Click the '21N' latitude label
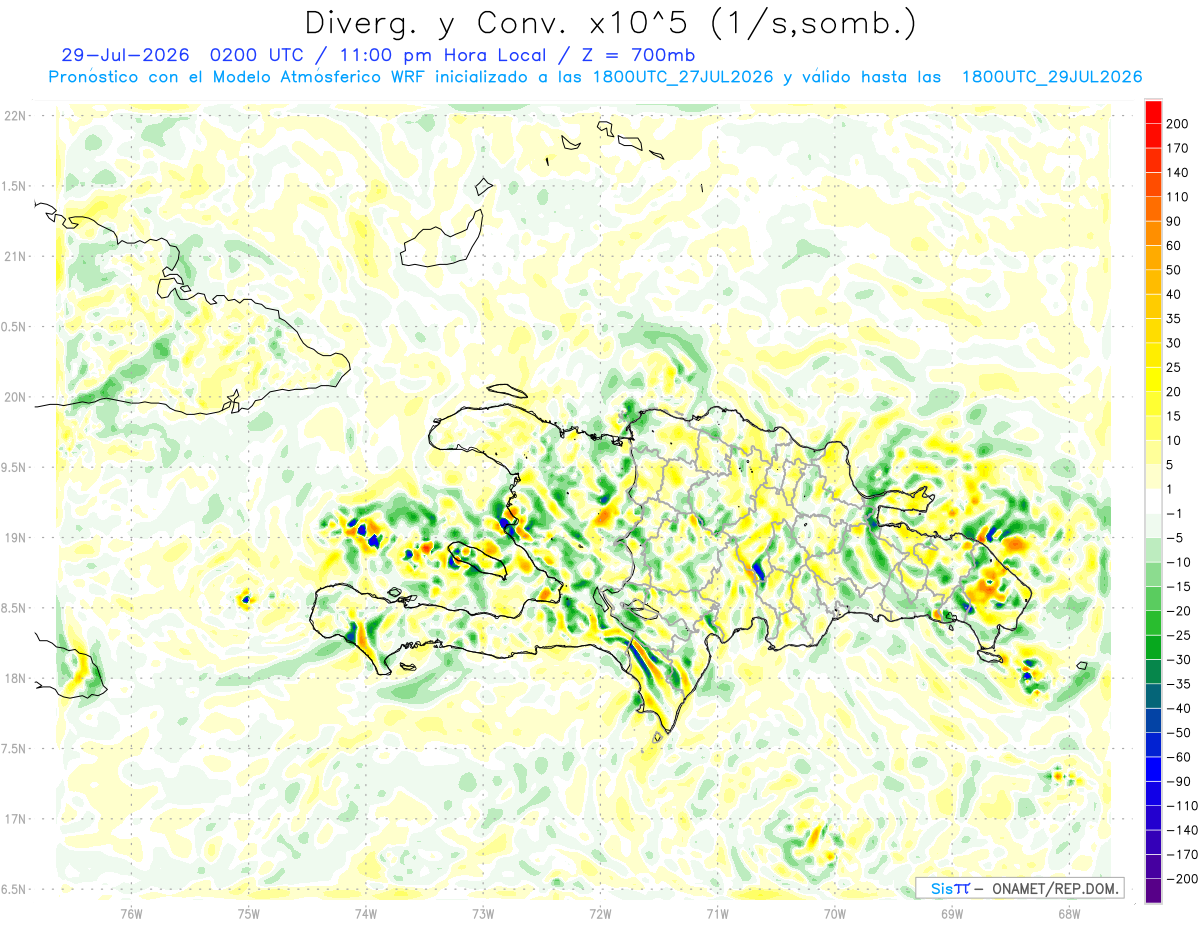 [14, 256]
